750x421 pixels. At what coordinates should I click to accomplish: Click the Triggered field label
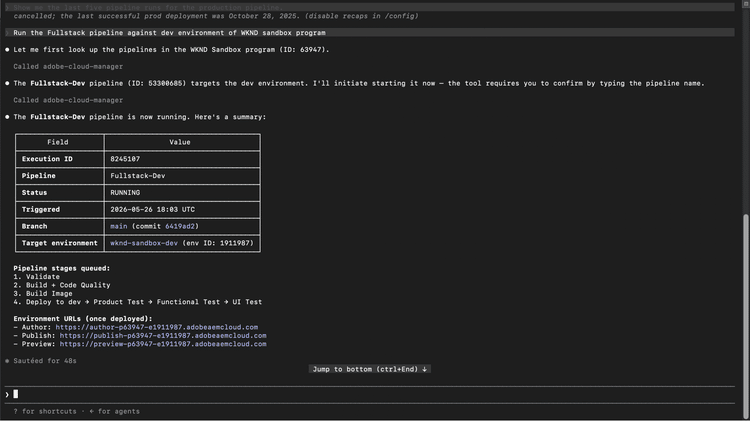(41, 210)
